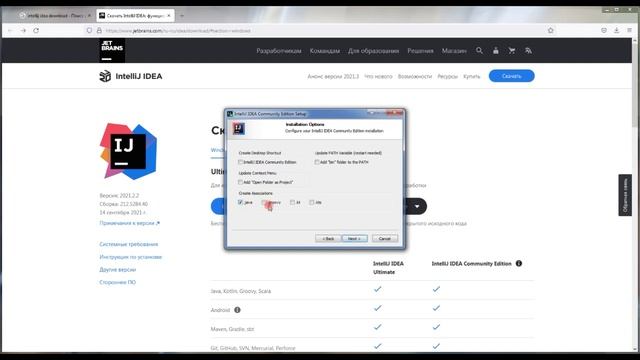Image resolution: width=640 pixels, height=360 pixels.
Task: Click Next in the setup dialog
Action: [354, 238]
